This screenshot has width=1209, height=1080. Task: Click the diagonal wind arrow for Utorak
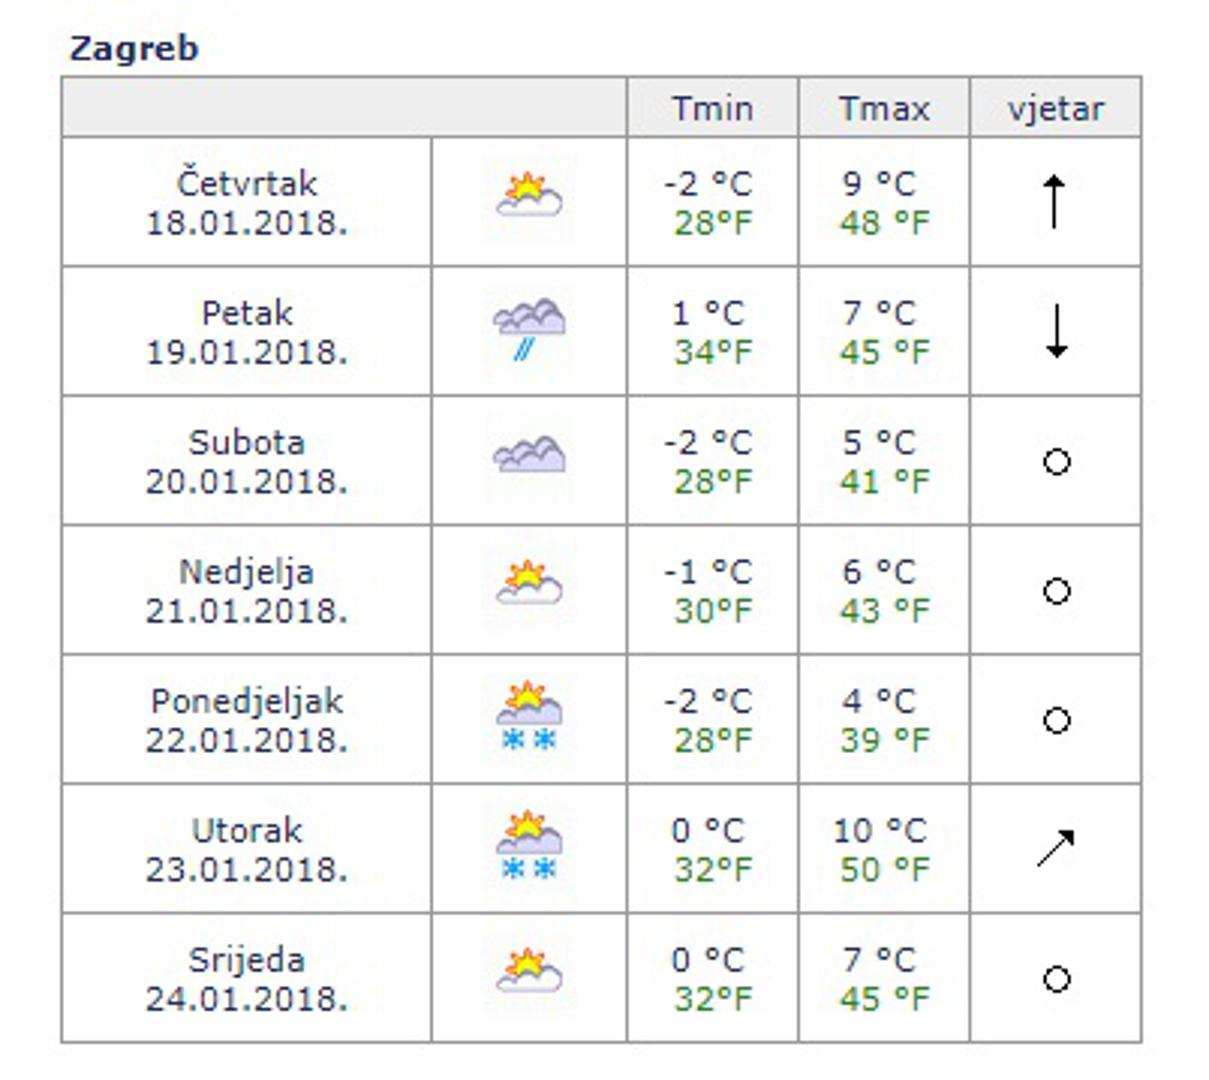click(x=1055, y=848)
